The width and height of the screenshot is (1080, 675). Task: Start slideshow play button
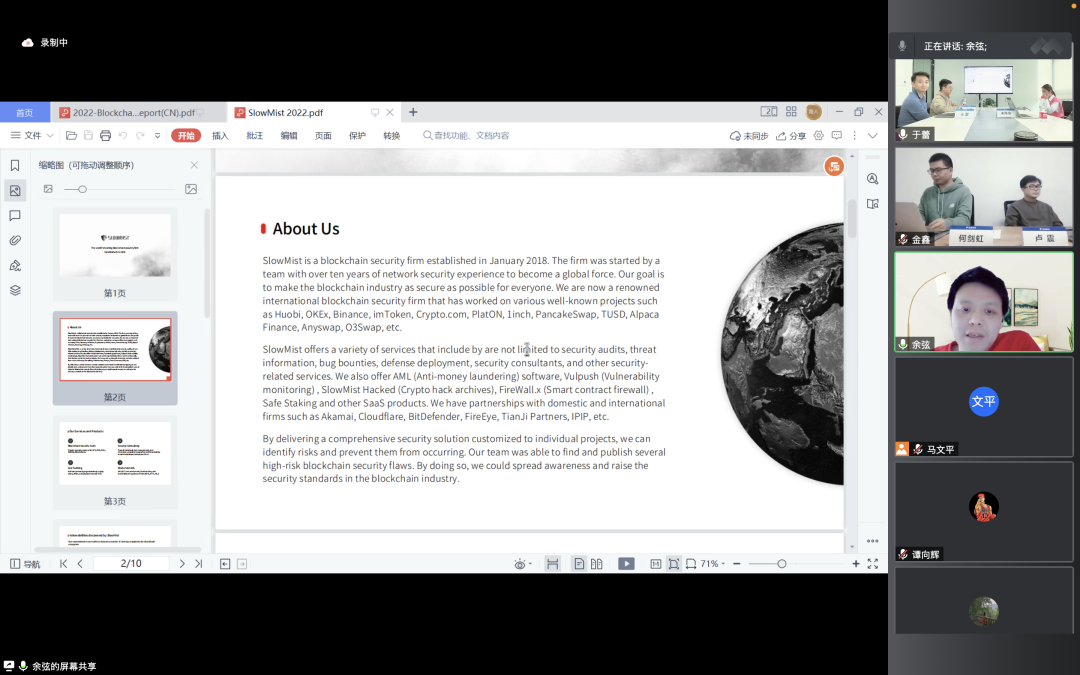(x=626, y=563)
